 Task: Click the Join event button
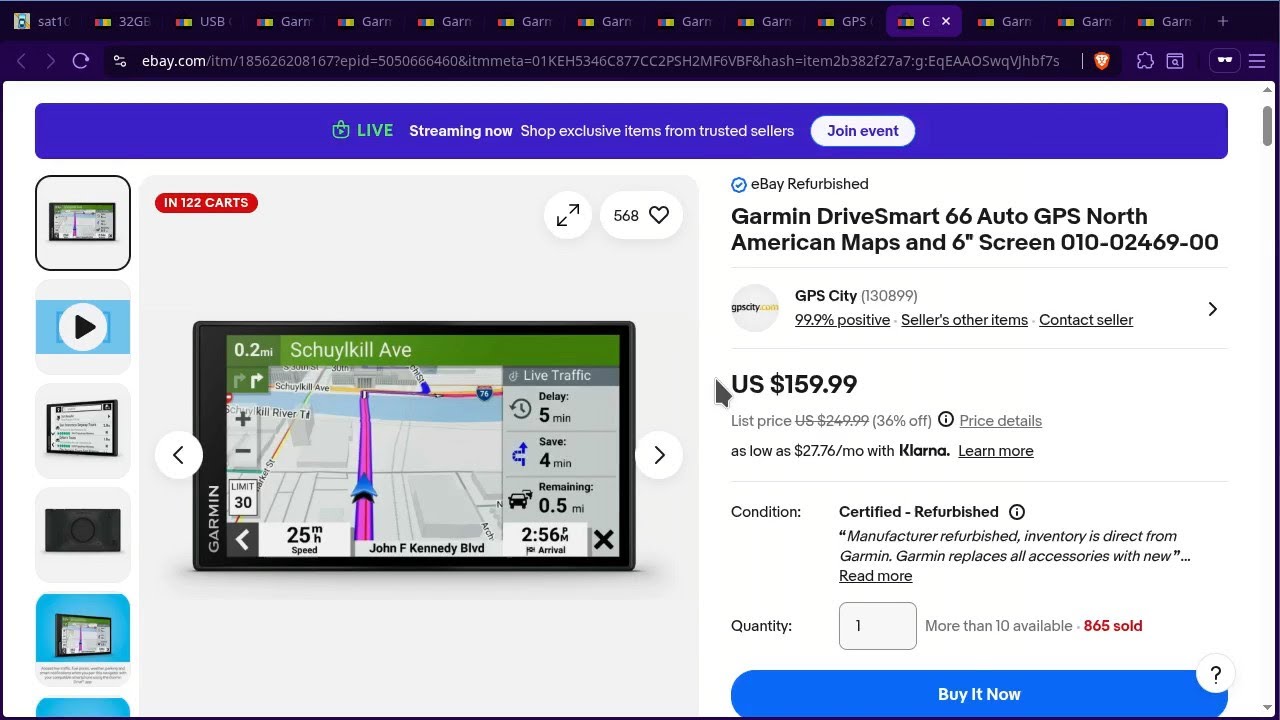(x=862, y=131)
